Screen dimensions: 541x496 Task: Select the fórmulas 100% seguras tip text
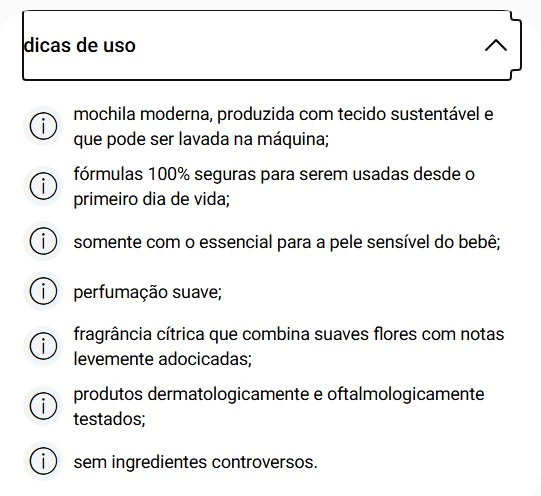click(x=274, y=187)
